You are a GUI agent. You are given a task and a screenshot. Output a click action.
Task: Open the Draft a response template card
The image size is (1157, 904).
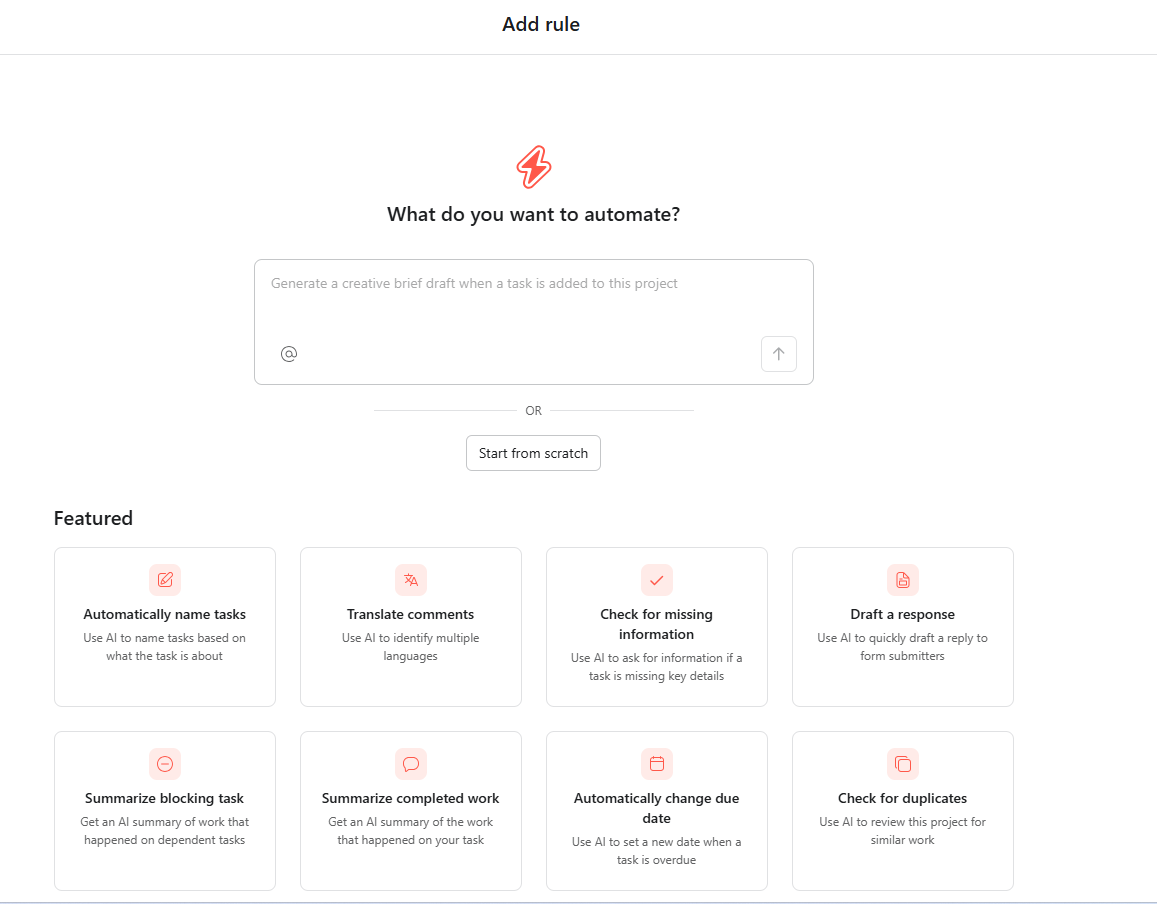coord(902,627)
